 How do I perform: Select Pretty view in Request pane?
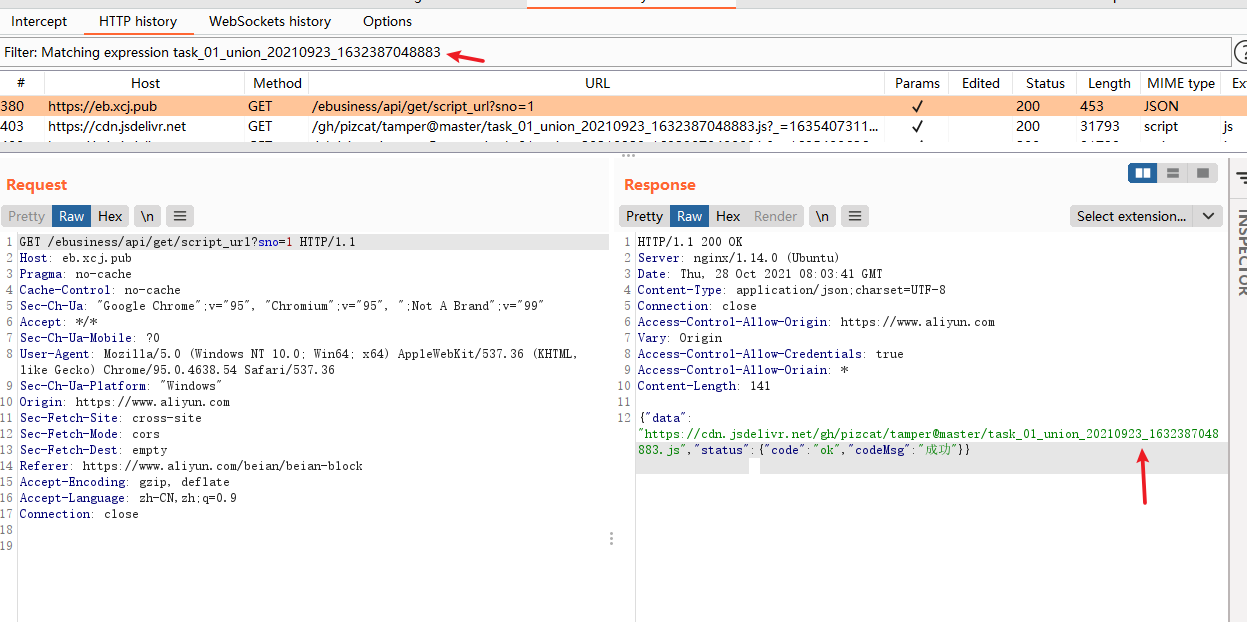(27, 216)
